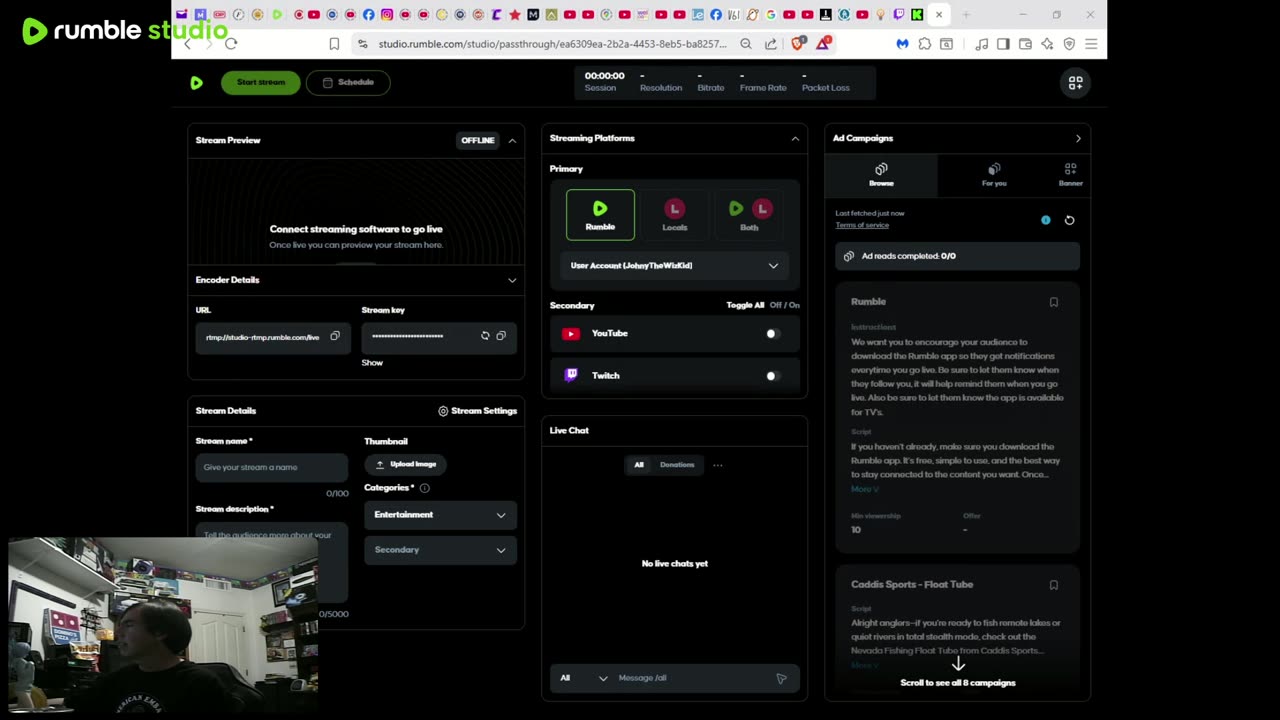Open the chat channel All dropdown
The height and width of the screenshot is (720, 1280).
[x=584, y=678]
